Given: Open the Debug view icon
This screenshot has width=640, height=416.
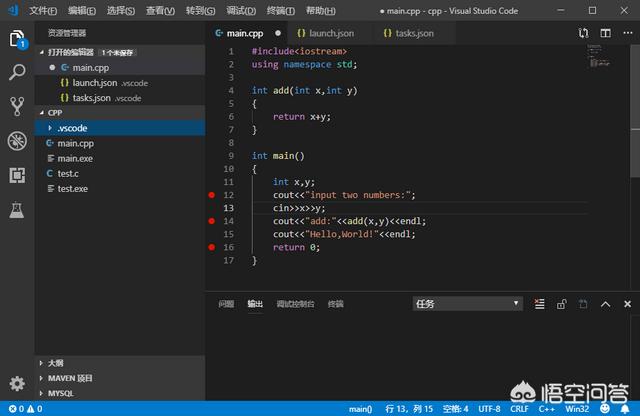Looking at the screenshot, I should point(17,141).
